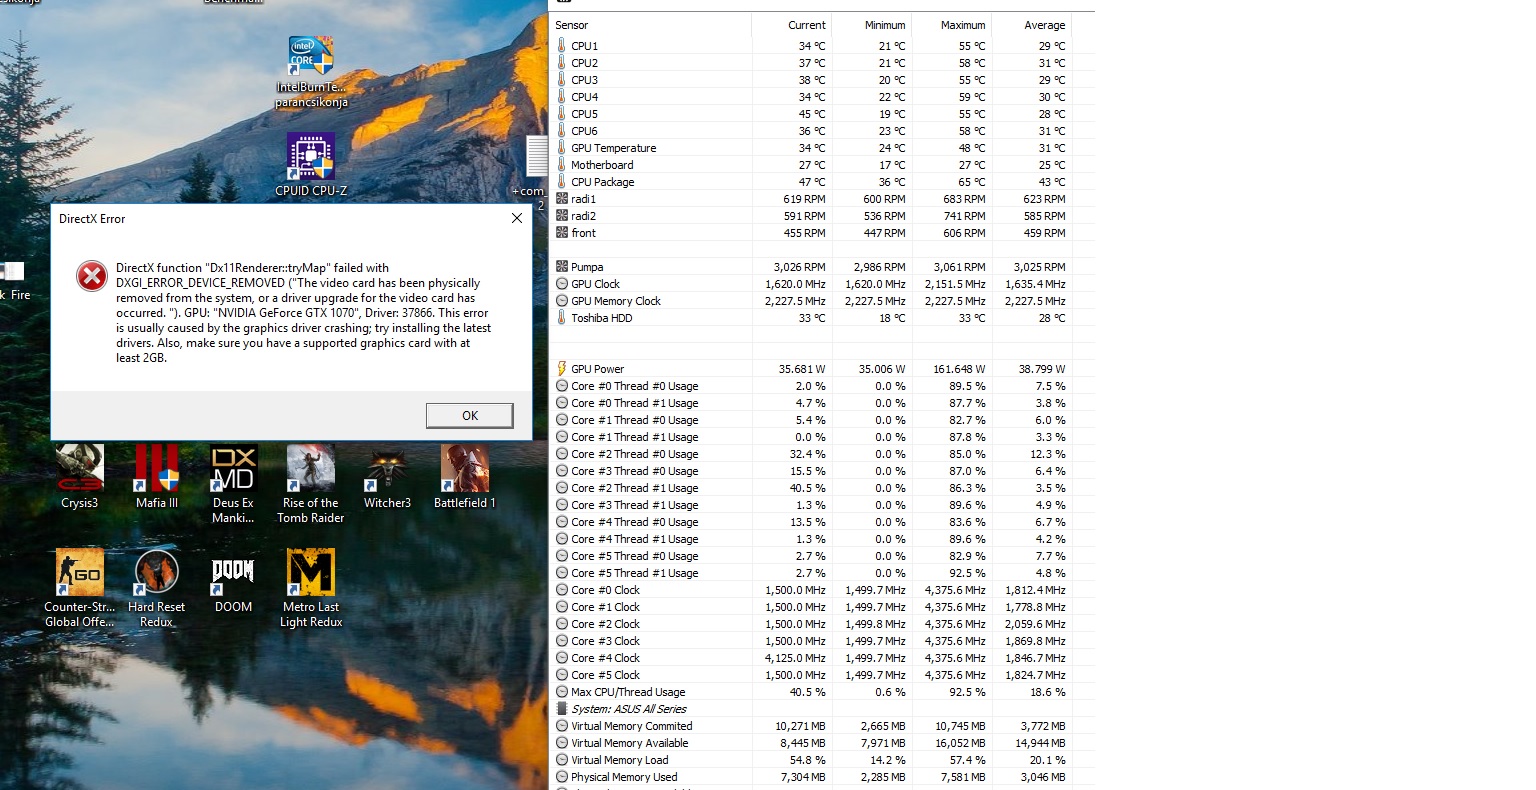1536x790 pixels.
Task: Click the Minimum column header
Action: (x=871, y=25)
